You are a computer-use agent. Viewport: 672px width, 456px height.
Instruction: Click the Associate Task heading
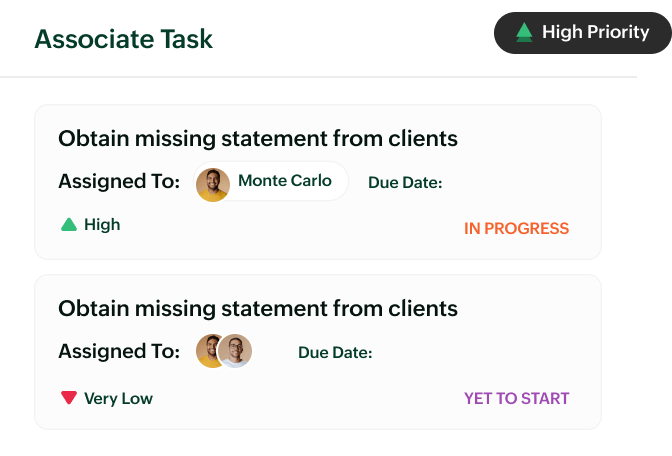pyautogui.click(x=123, y=39)
